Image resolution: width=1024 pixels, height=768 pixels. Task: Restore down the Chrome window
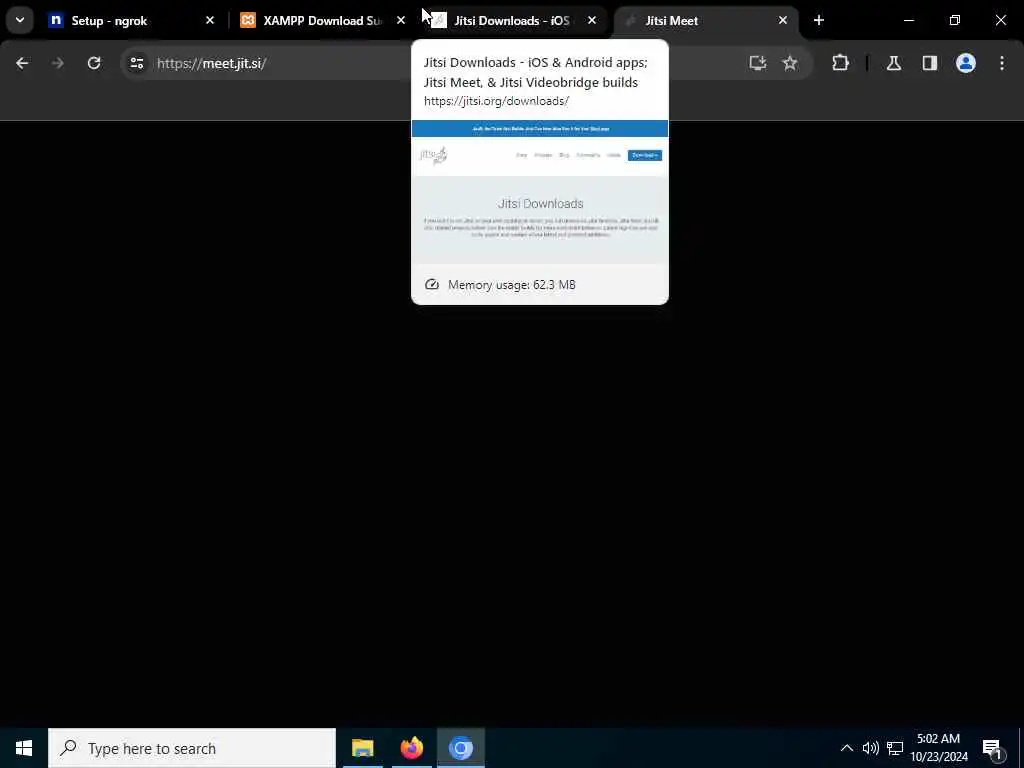pyautogui.click(x=955, y=20)
